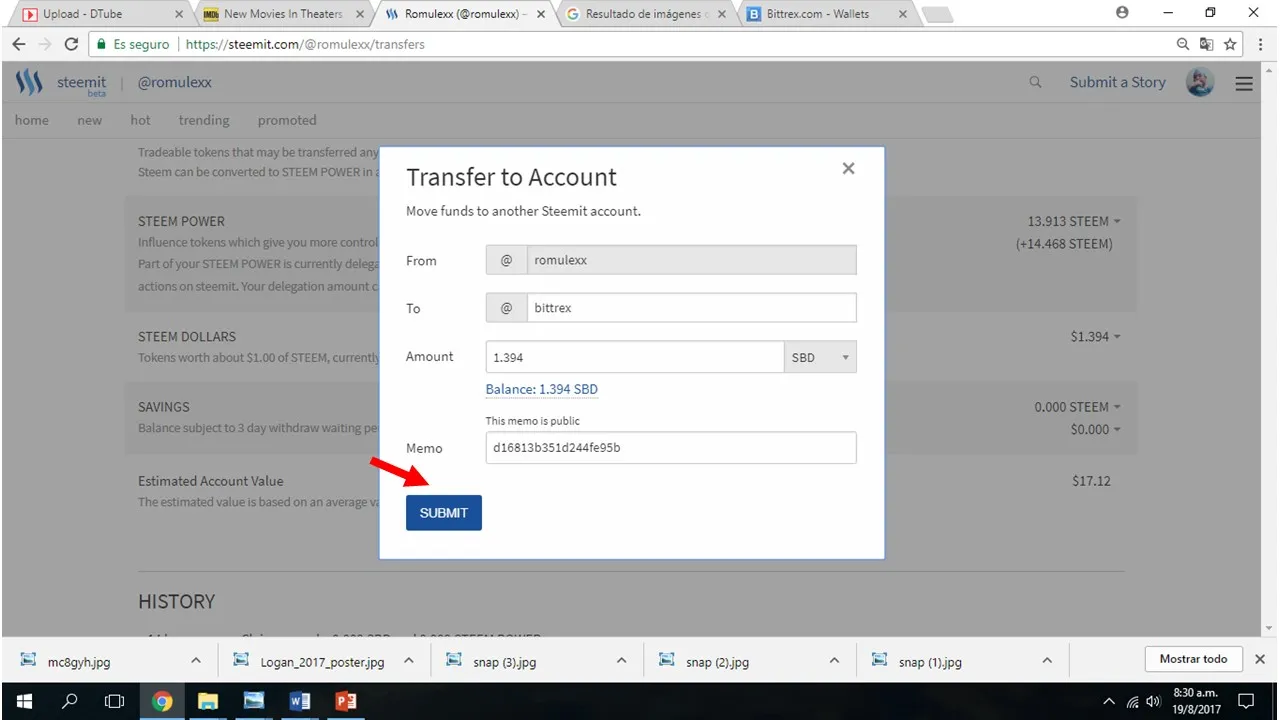Open PowerPoint from the taskbar
This screenshot has height=720, width=1280.
click(346, 701)
